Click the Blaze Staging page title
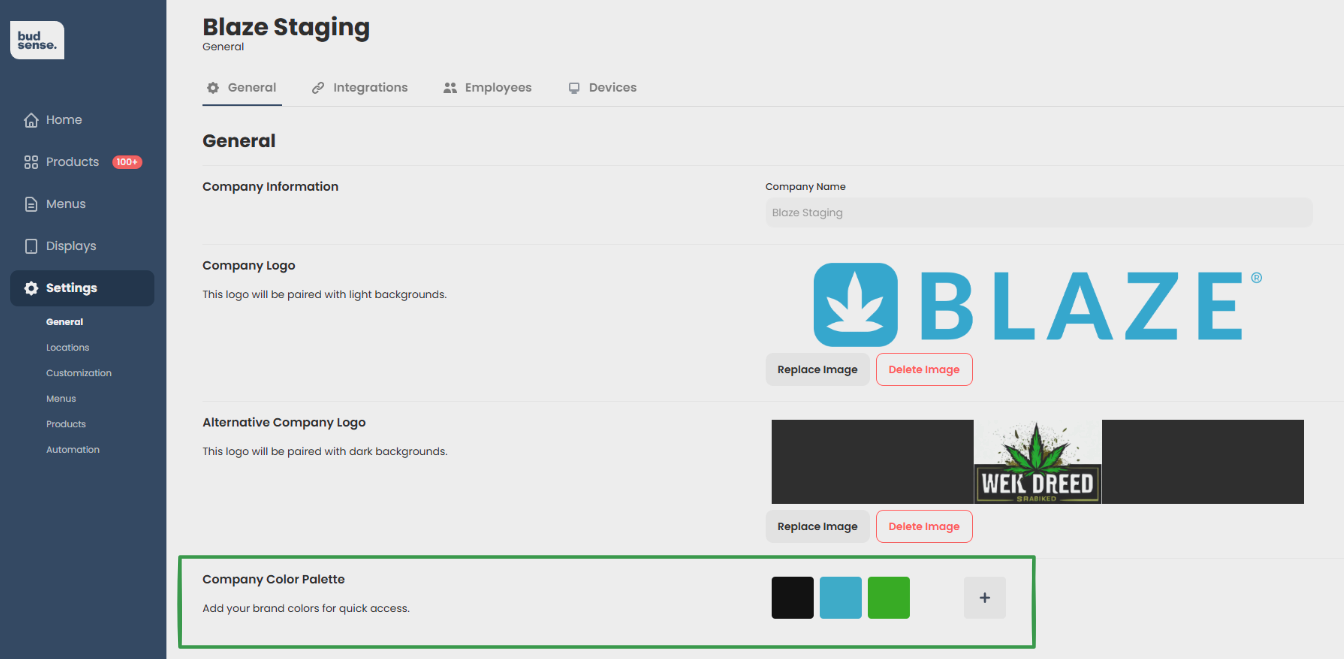The width and height of the screenshot is (1344, 659). pyautogui.click(x=286, y=27)
